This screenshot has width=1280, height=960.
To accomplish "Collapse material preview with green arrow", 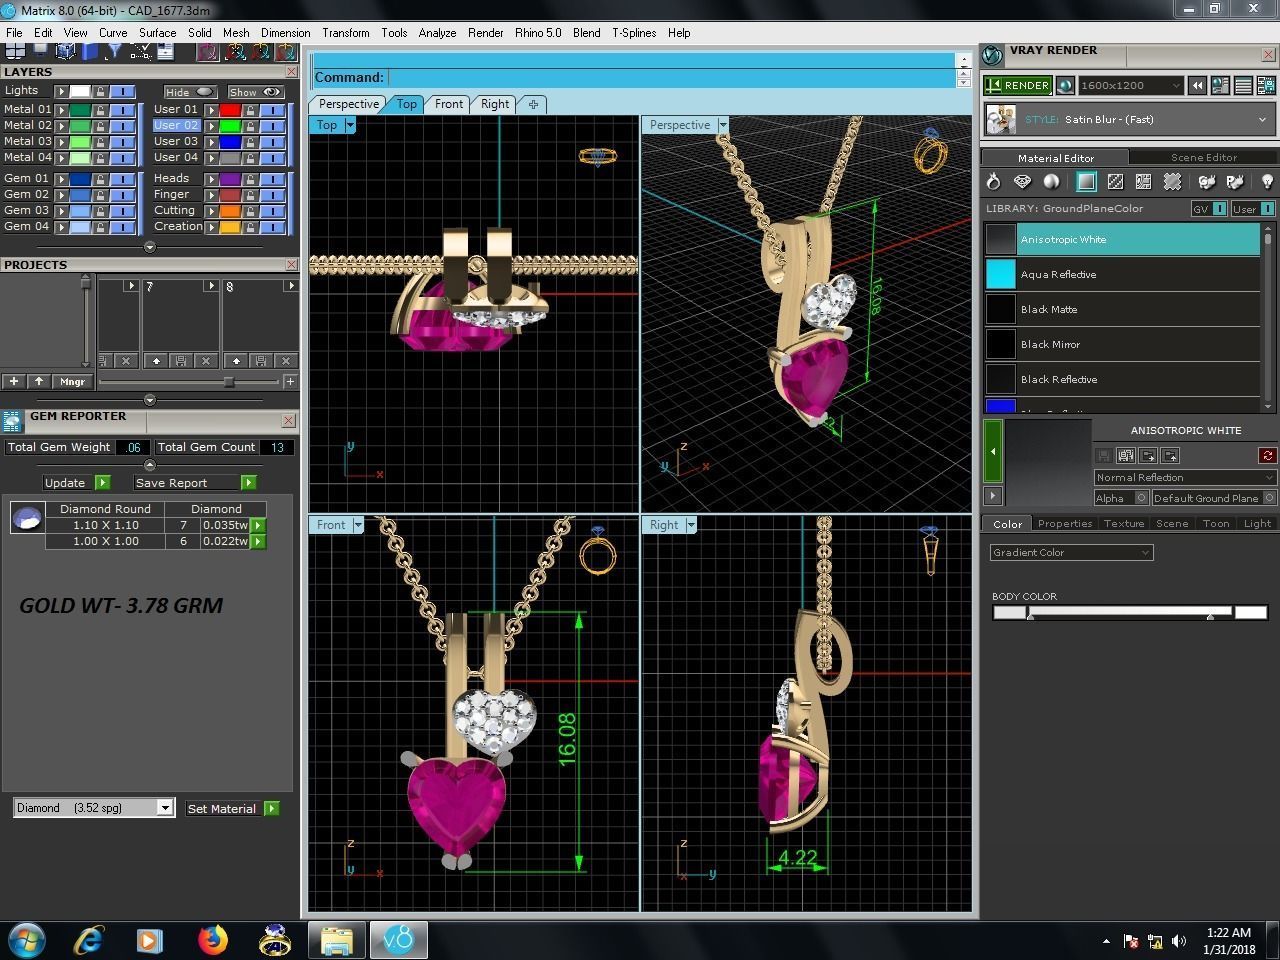I will 993,451.
